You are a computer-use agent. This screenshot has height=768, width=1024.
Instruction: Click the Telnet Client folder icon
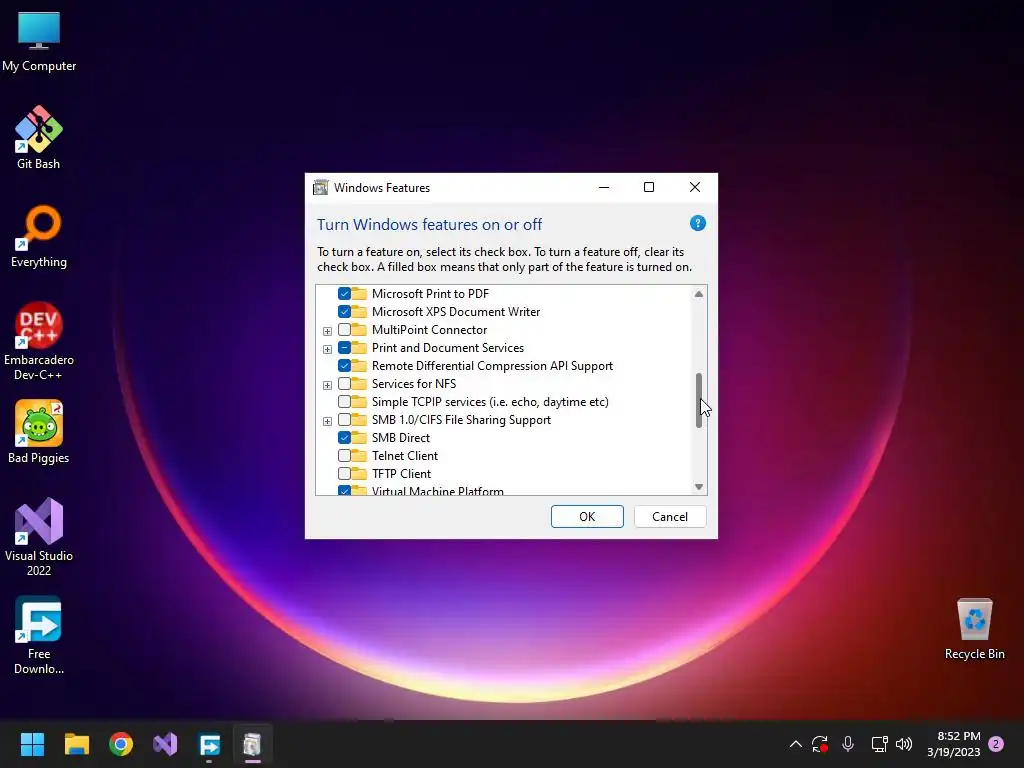359,455
